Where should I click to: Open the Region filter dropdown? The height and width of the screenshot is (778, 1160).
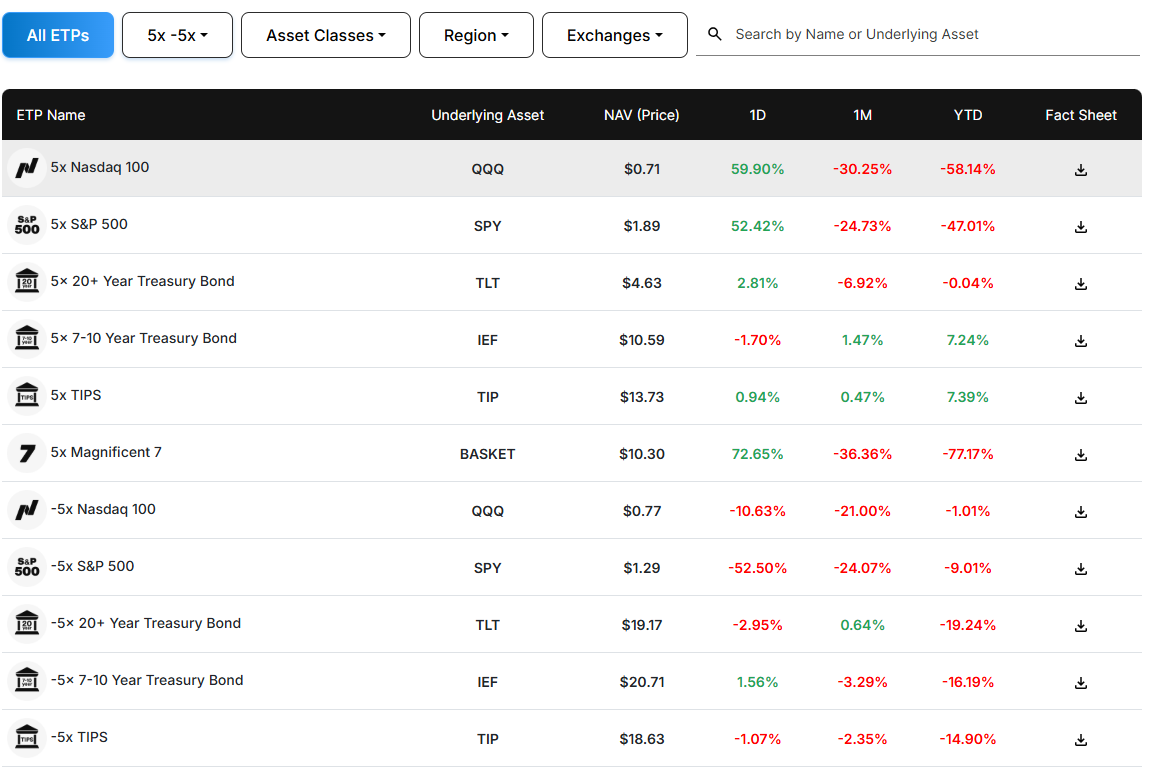476,35
